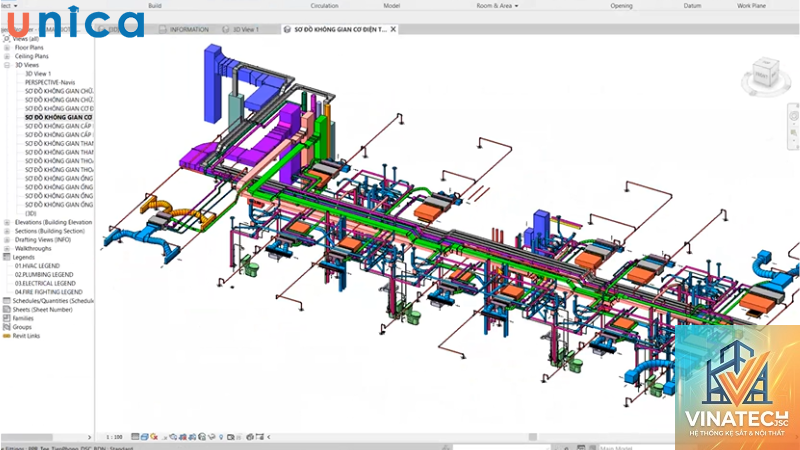Click the Circulation ribbon panel label
This screenshot has height=450, width=800.
324,6
